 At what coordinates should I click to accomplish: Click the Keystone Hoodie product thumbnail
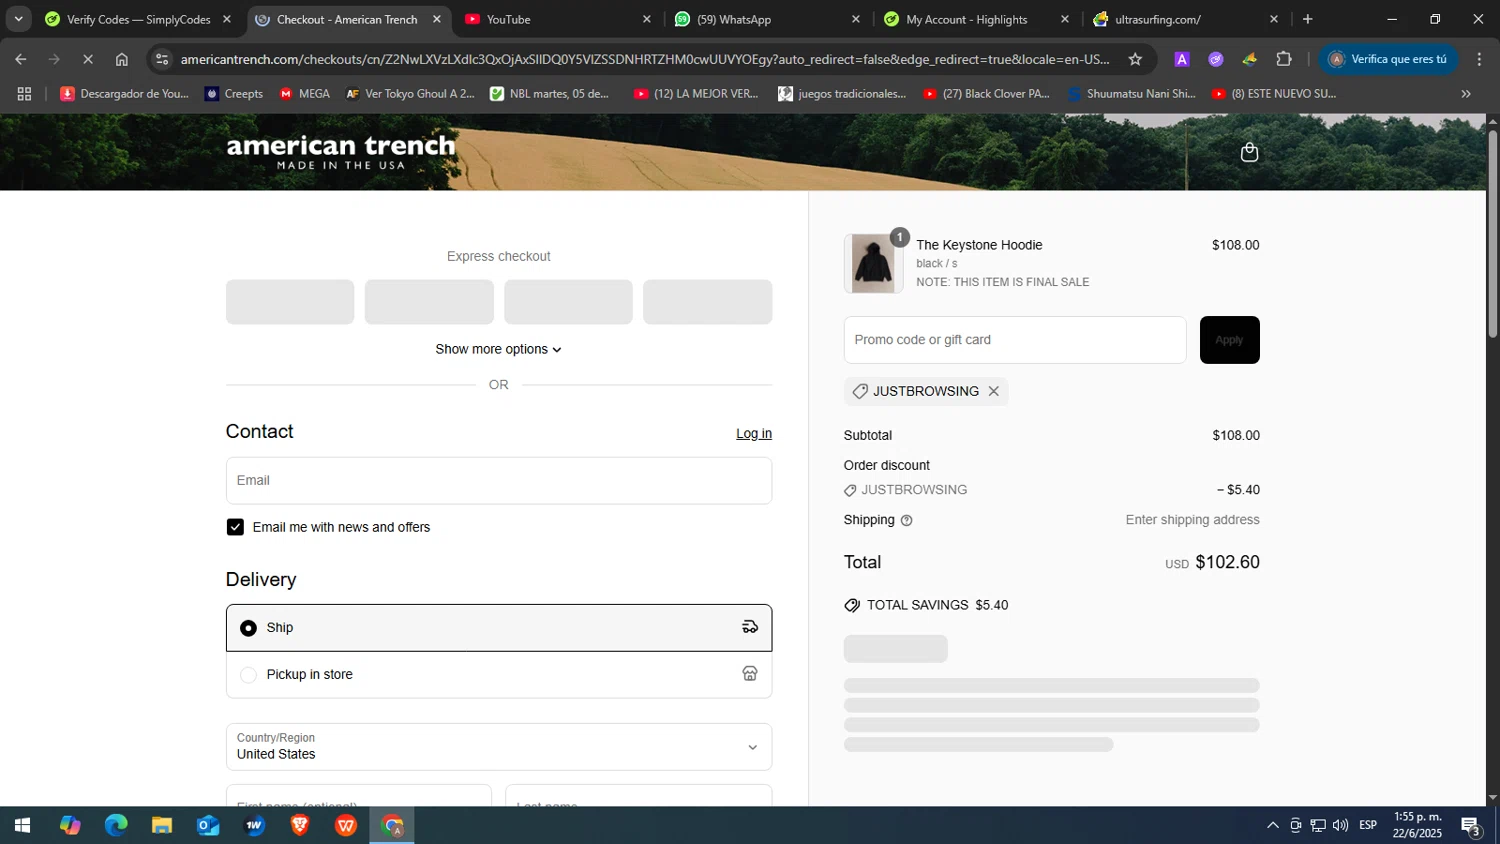(873, 264)
